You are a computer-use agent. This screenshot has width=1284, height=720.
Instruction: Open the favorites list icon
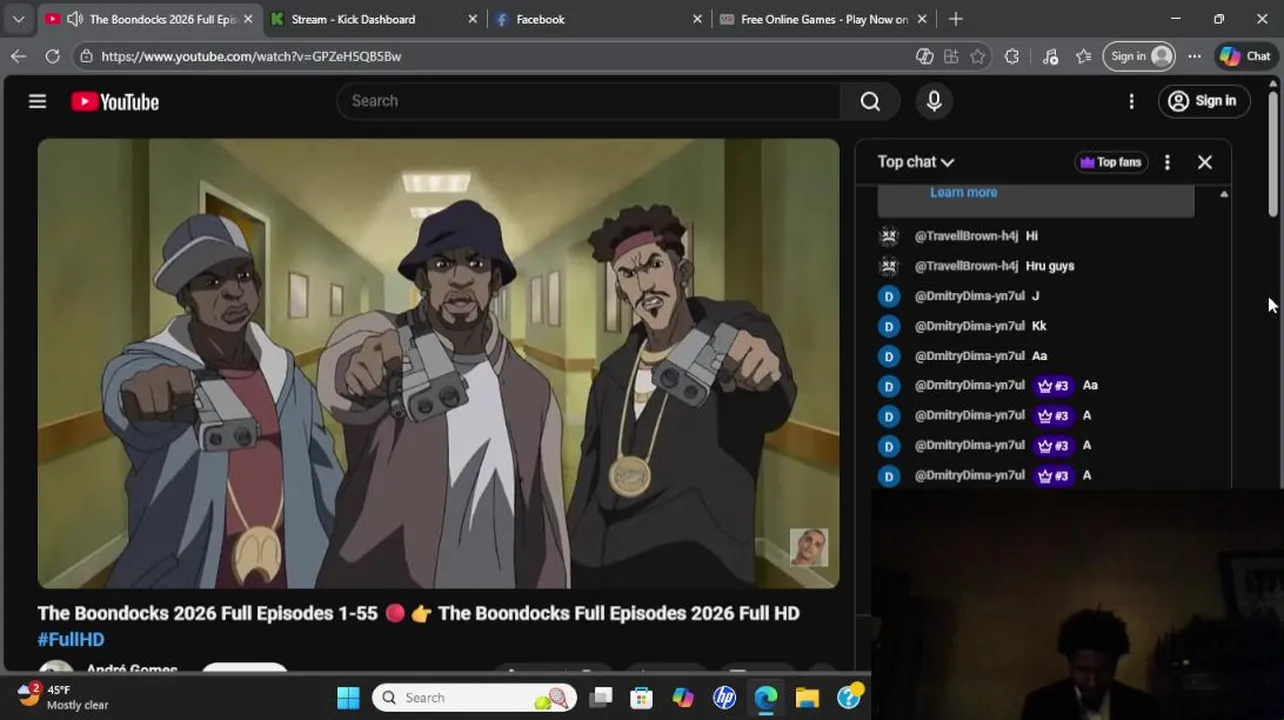[x=1083, y=56]
